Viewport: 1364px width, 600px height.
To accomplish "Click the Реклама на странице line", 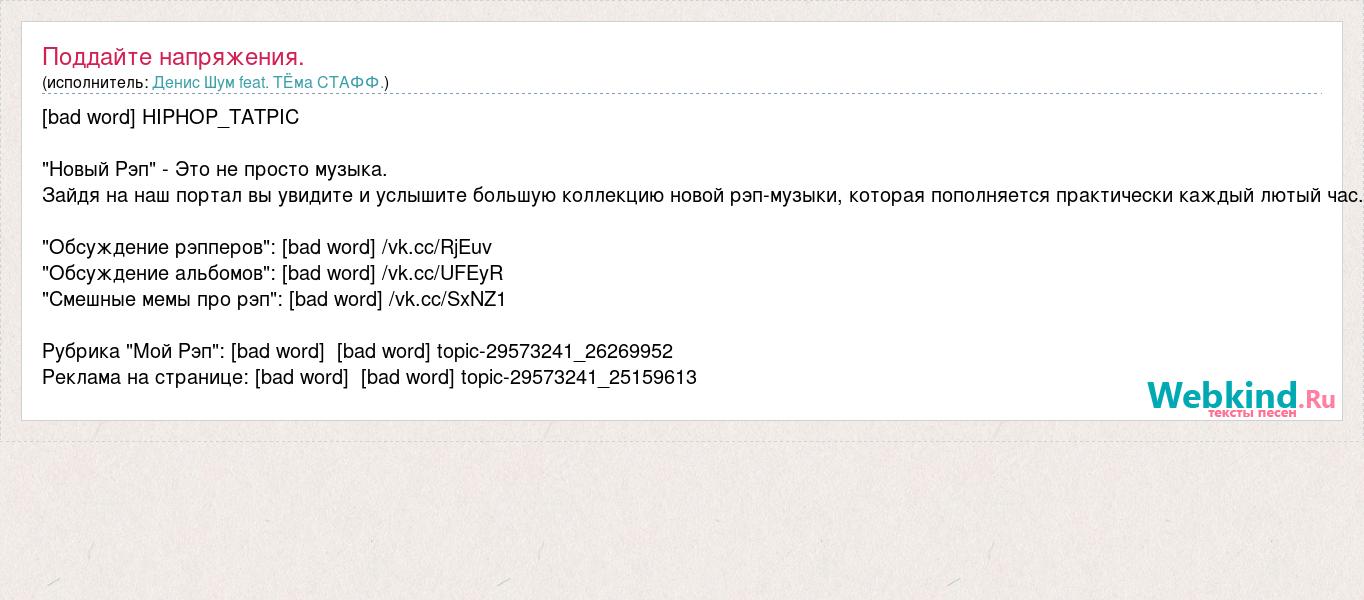I will tap(369, 377).
